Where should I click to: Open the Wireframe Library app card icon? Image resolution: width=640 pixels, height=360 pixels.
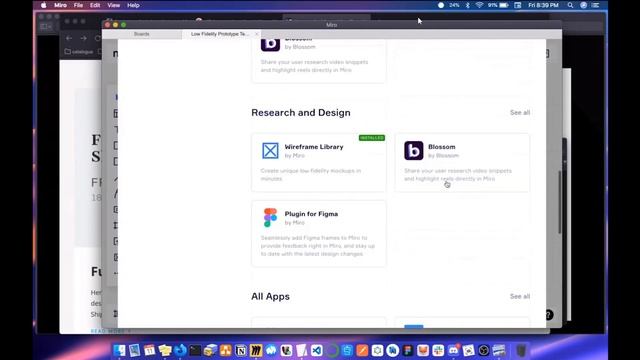270,151
